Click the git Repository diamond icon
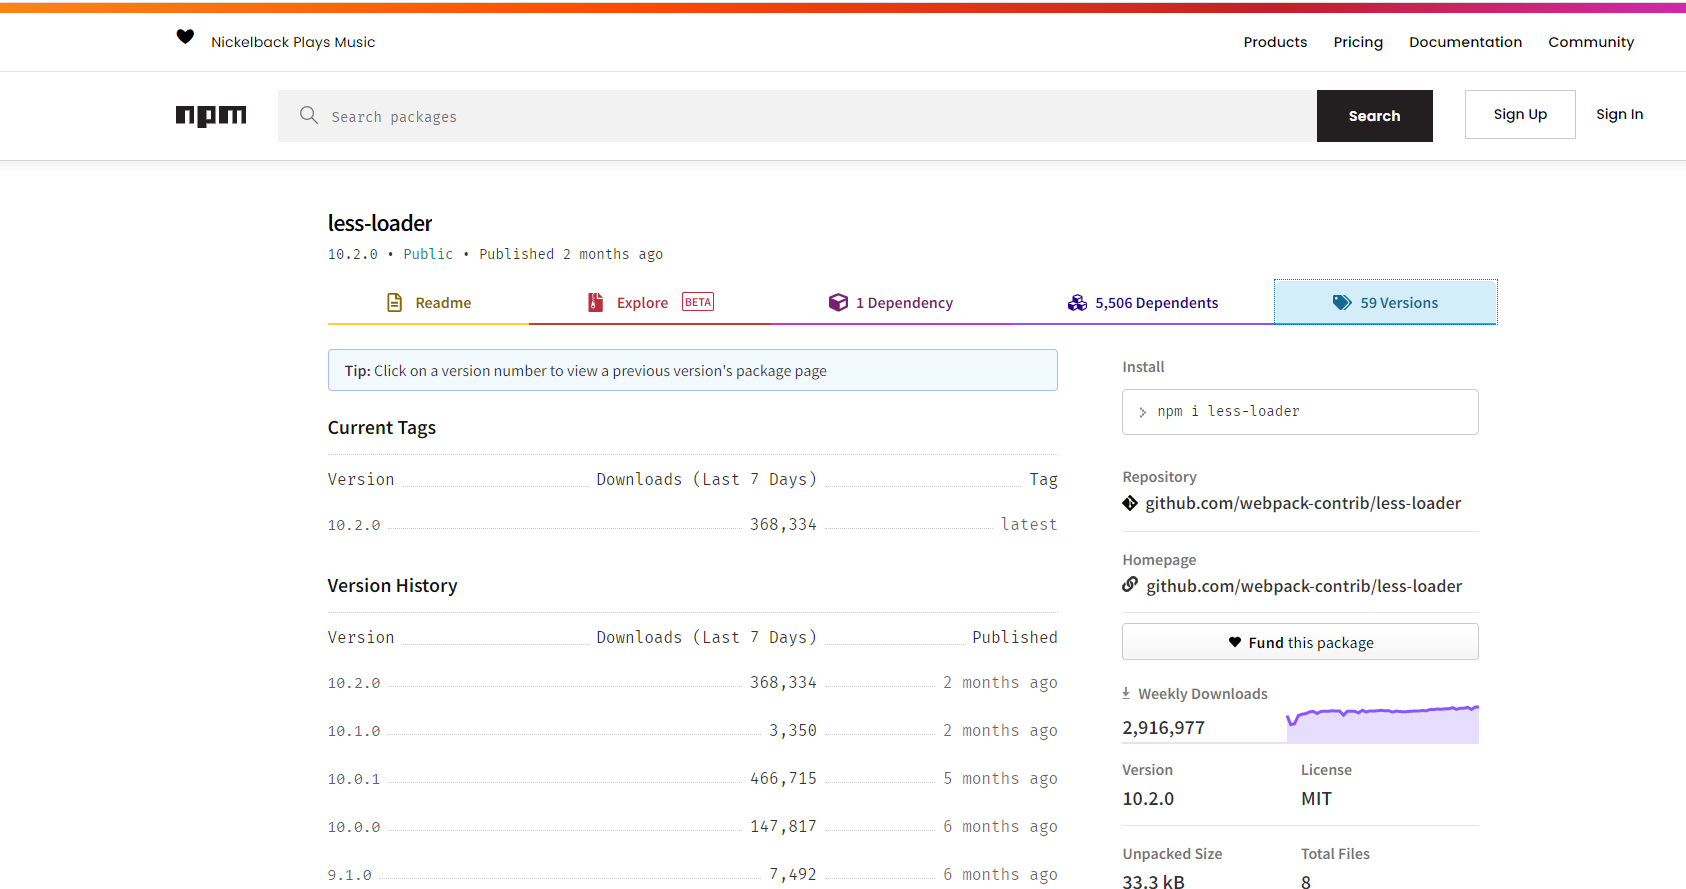 (x=1130, y=503)
